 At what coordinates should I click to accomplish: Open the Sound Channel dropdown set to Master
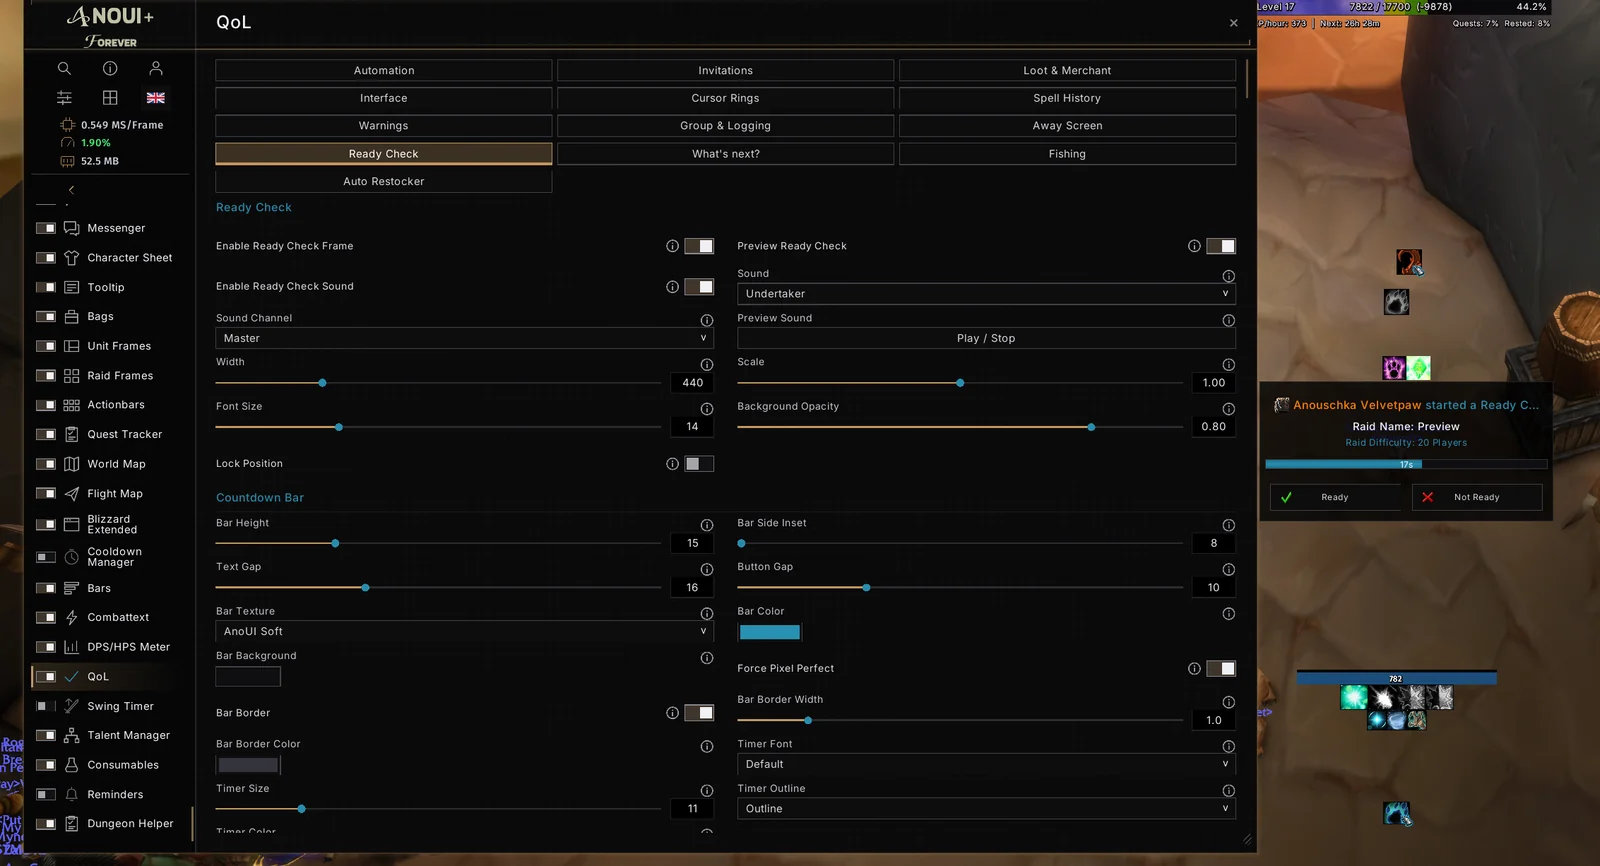click(465, 338)
